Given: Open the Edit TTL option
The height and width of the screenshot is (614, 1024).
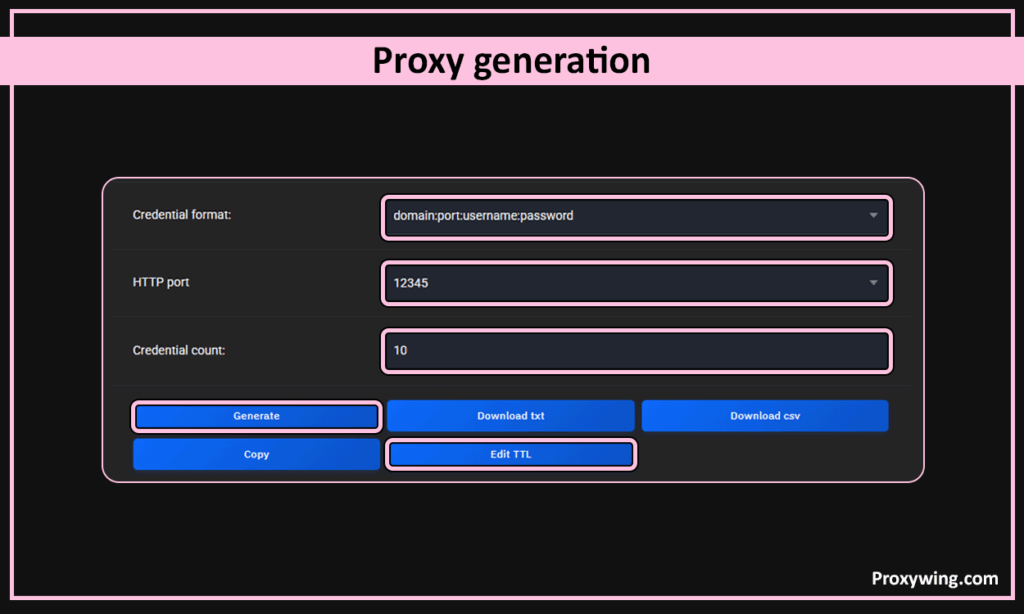Looking at the screenshot, I should pyautogui.click(x=510, y=454).
